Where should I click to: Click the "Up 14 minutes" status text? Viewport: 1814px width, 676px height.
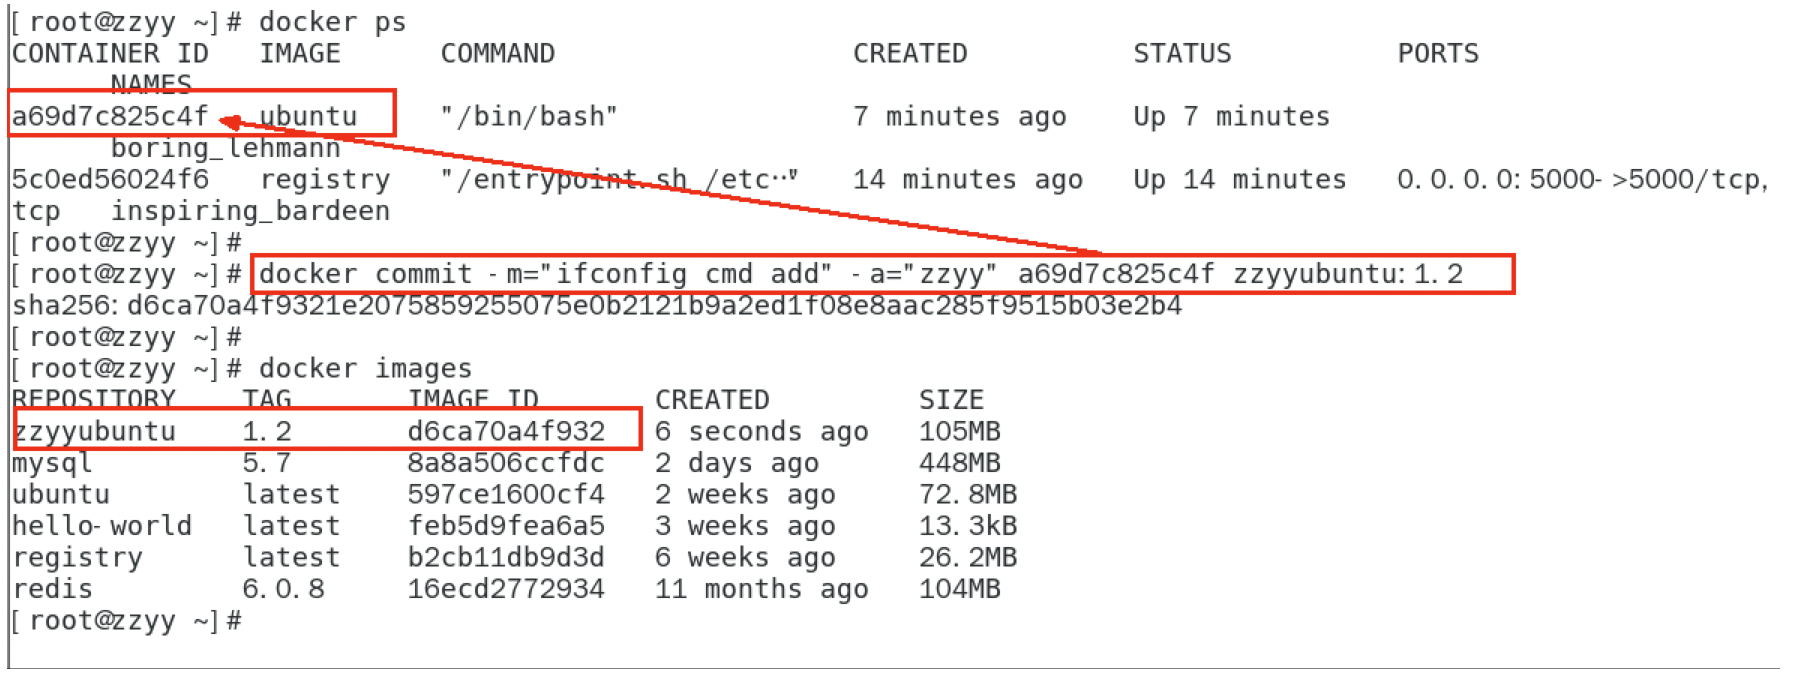click(1239, 180)
